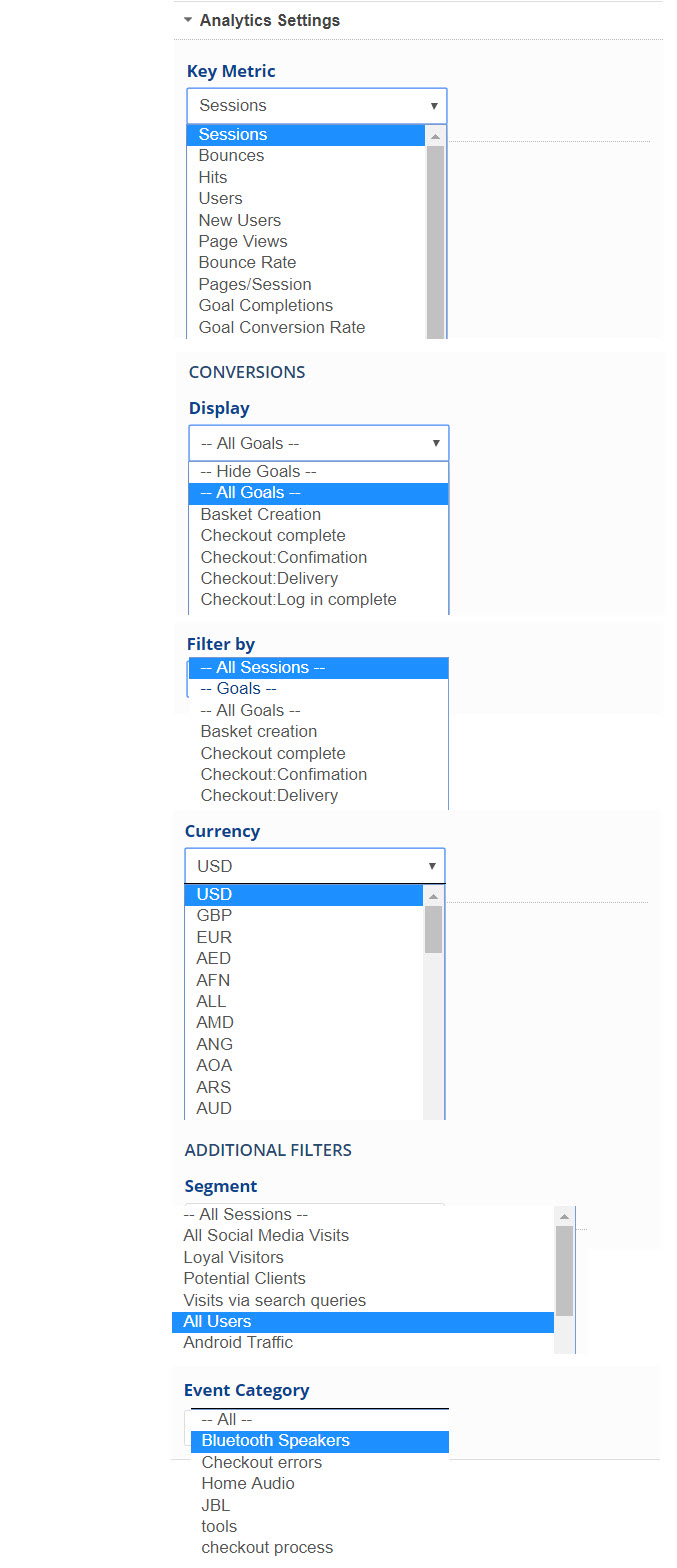The image size is (677, 1568).
Task: Select Checkout errors event category
Action: (x=261, y=1463)
